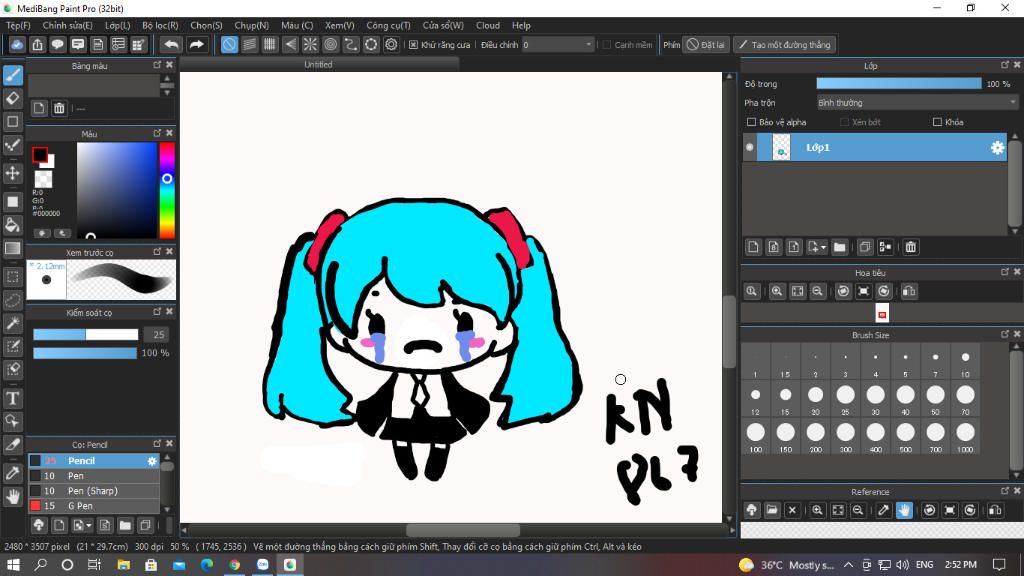
Task: Expand the add-layer dropdown arrow
Action: pyautogui.click(x=824, y=248)
